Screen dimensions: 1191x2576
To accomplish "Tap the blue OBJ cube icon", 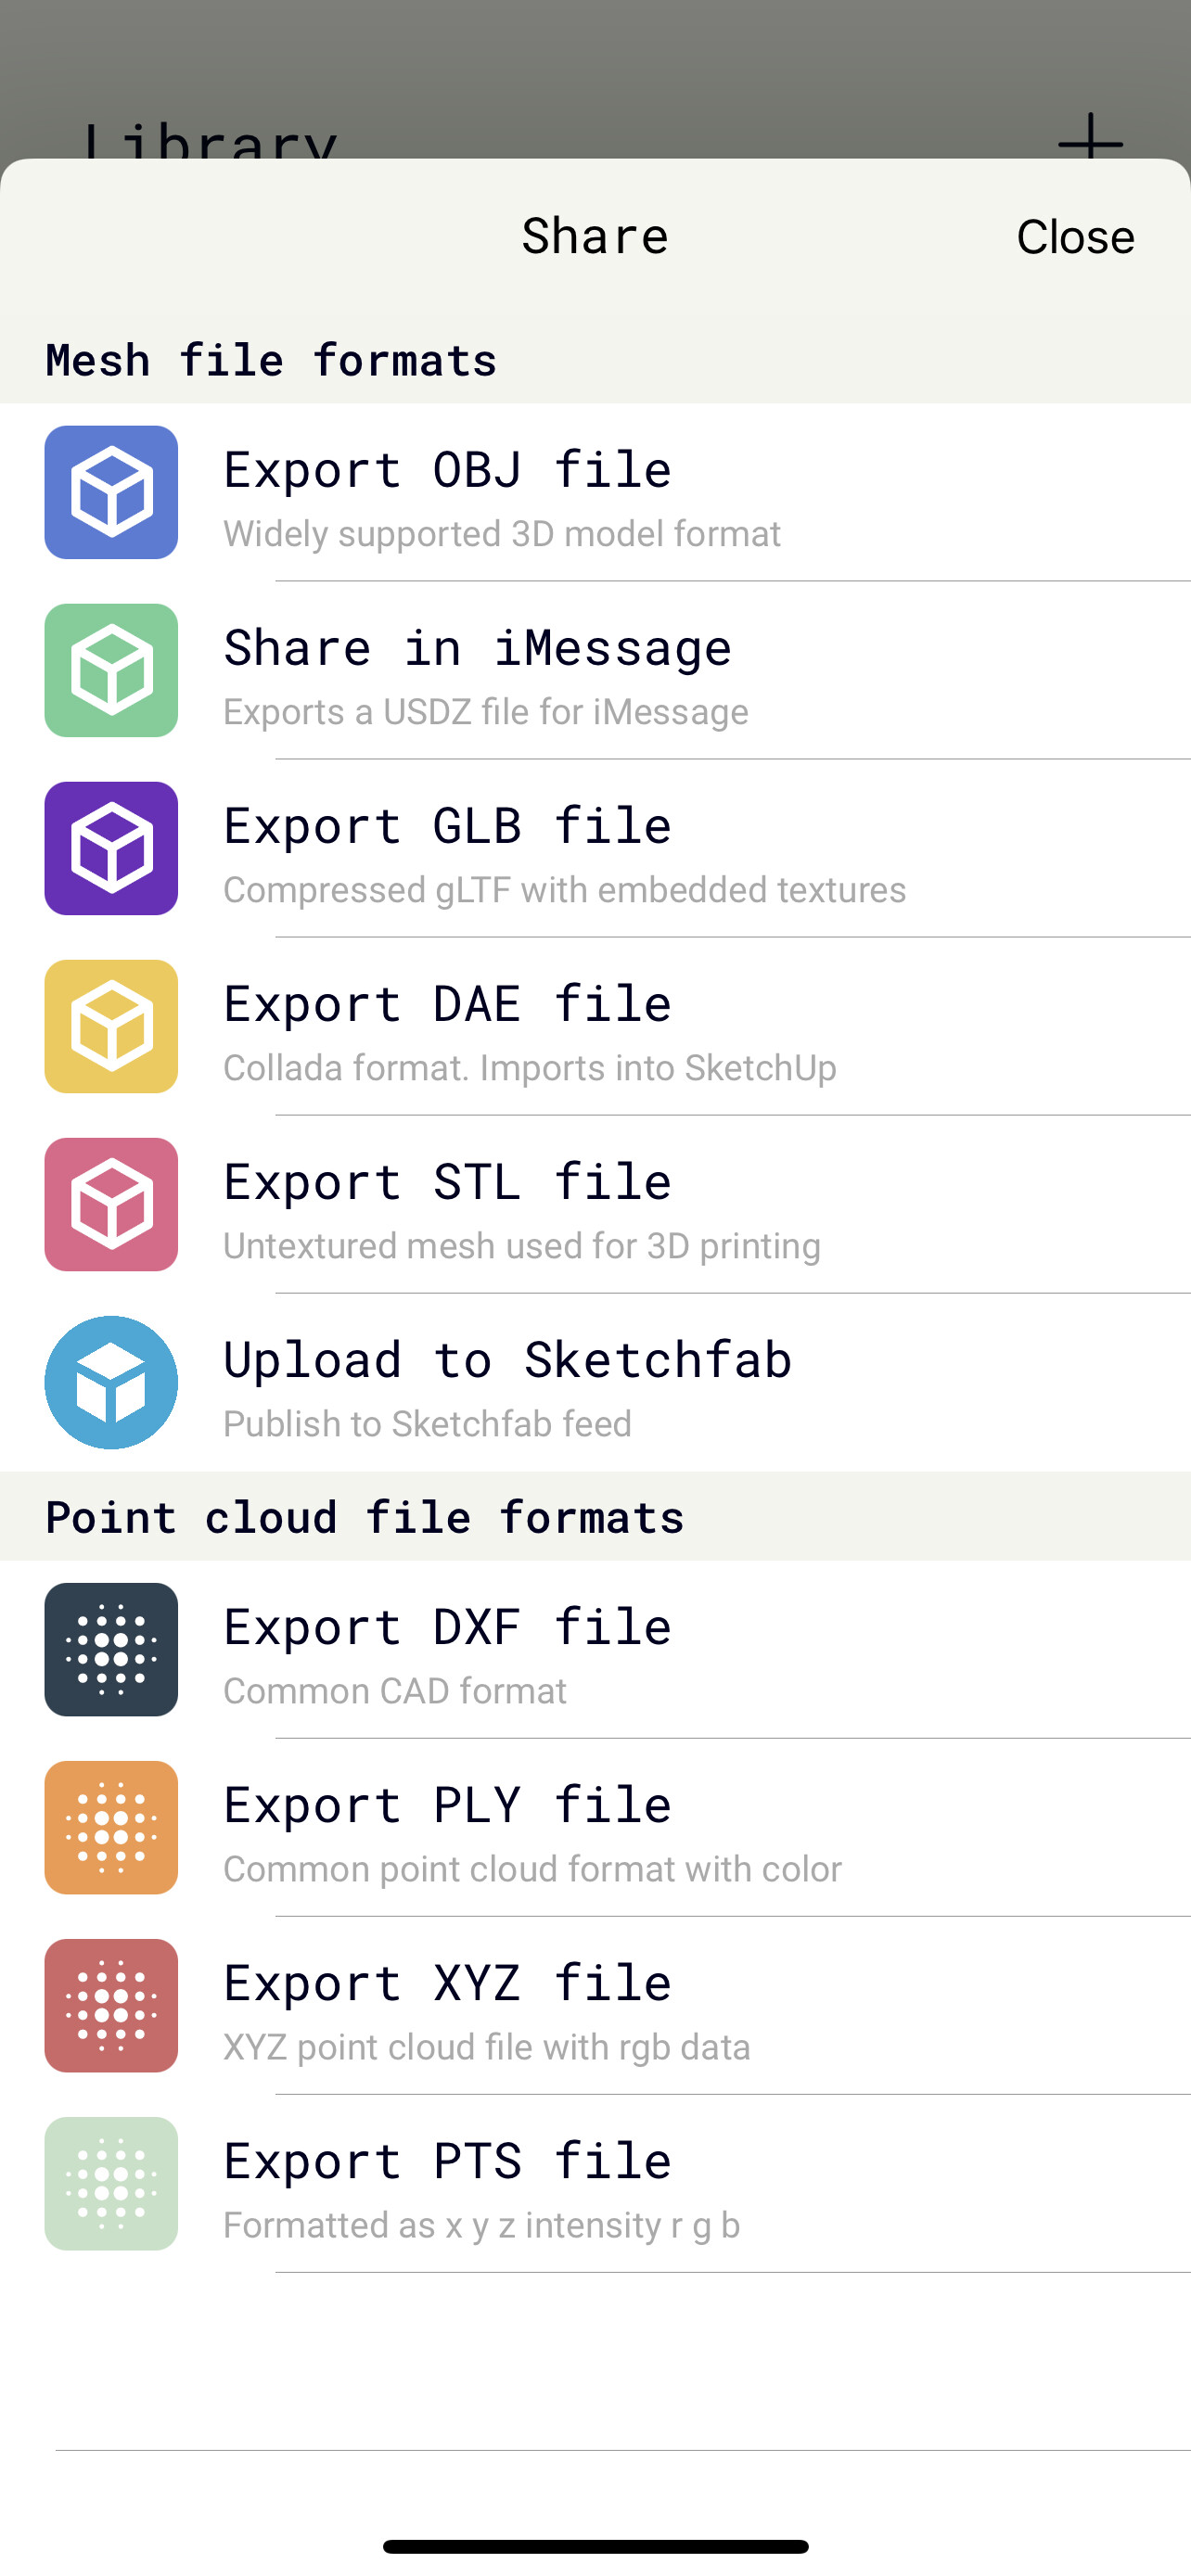I will (x=111, y=492).
